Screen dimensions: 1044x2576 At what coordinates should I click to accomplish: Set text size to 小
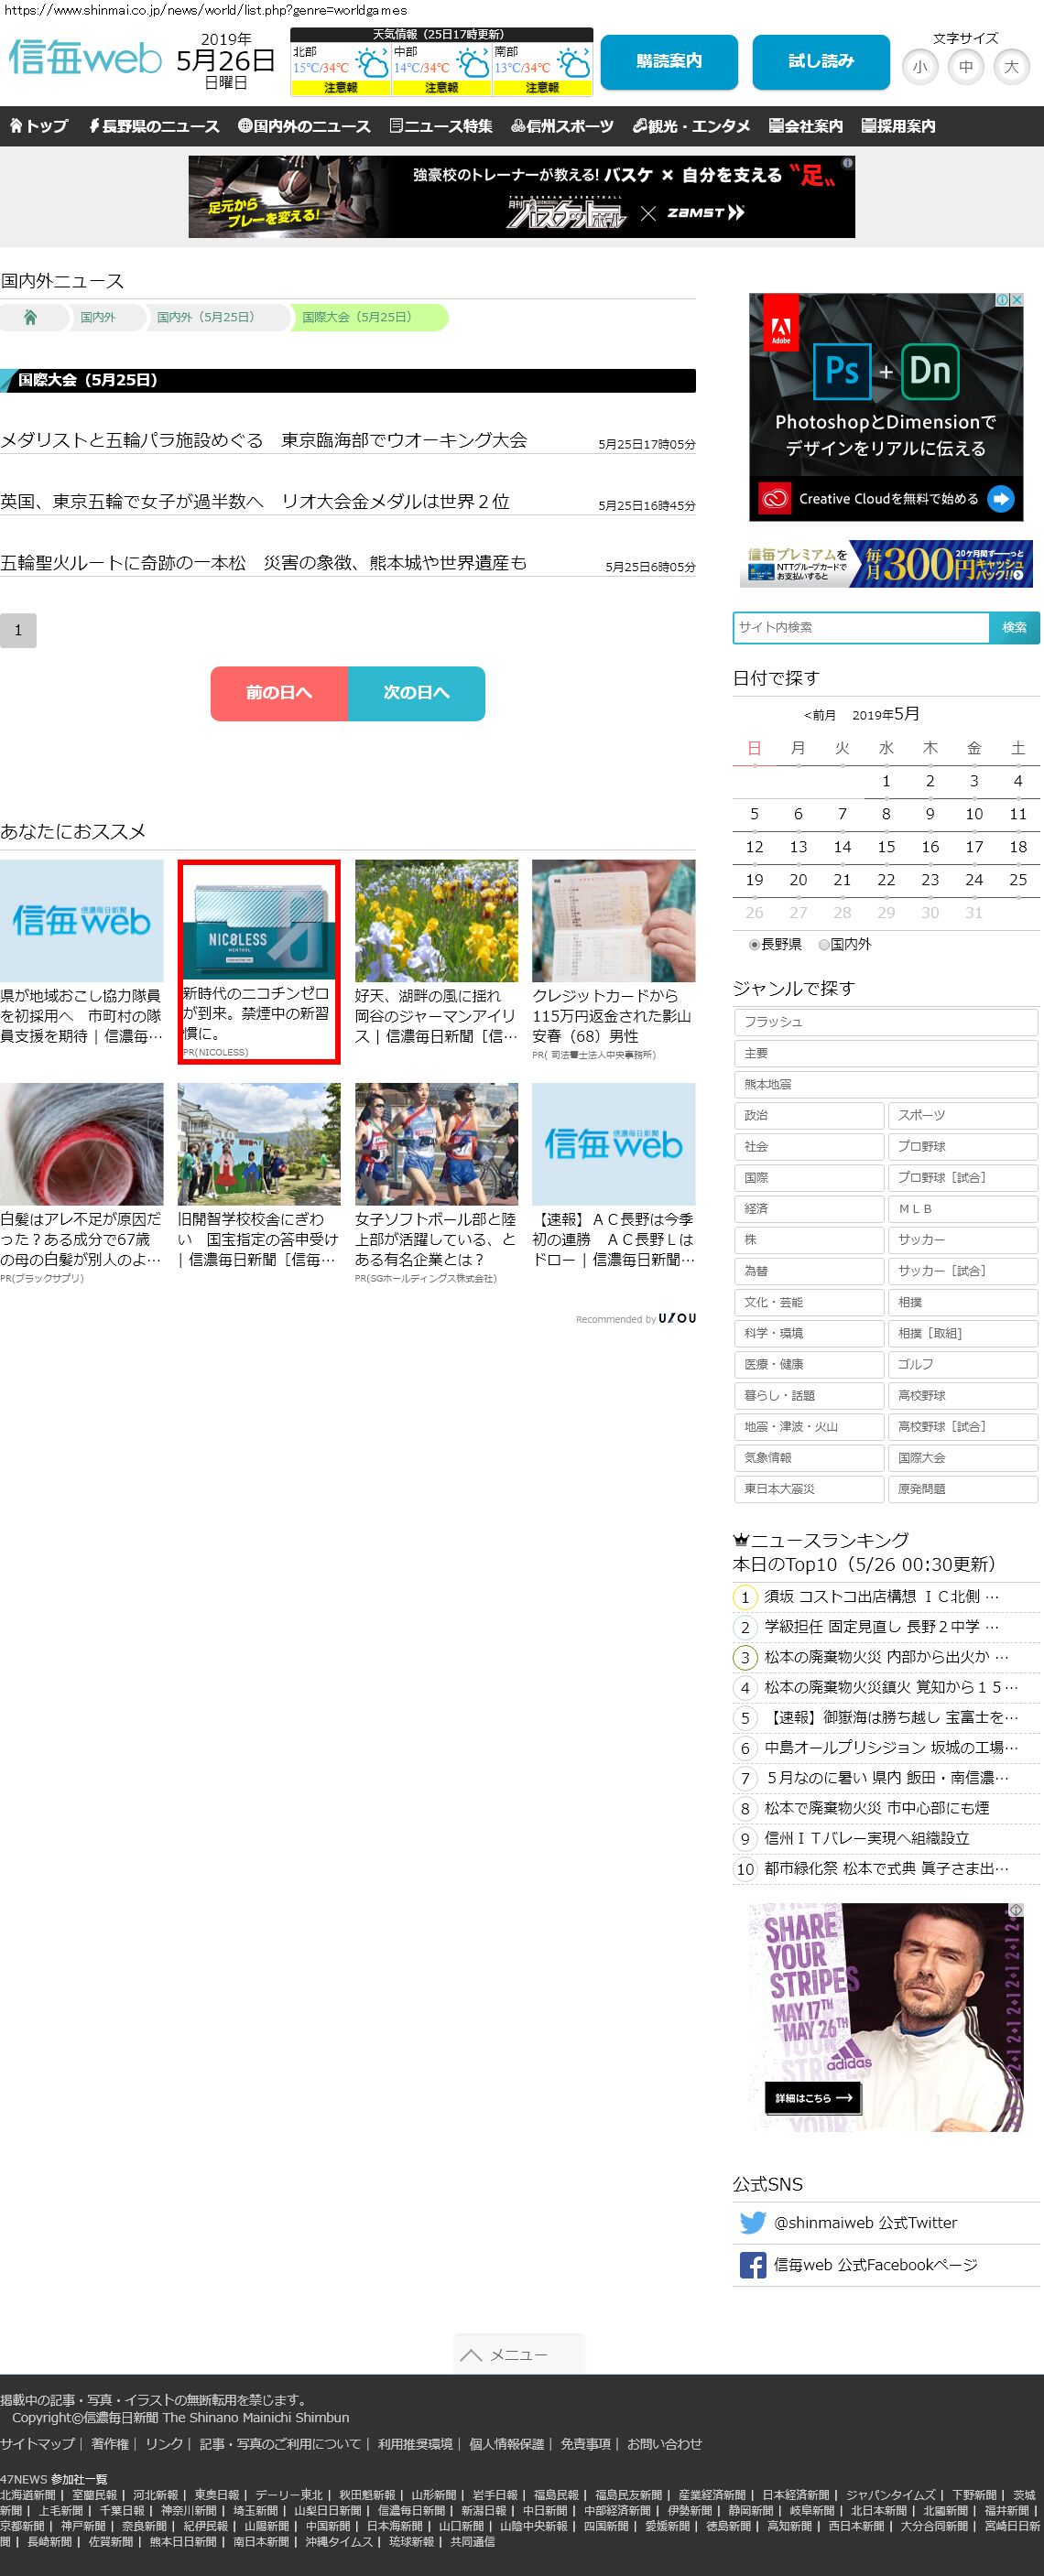coord(919,67)
